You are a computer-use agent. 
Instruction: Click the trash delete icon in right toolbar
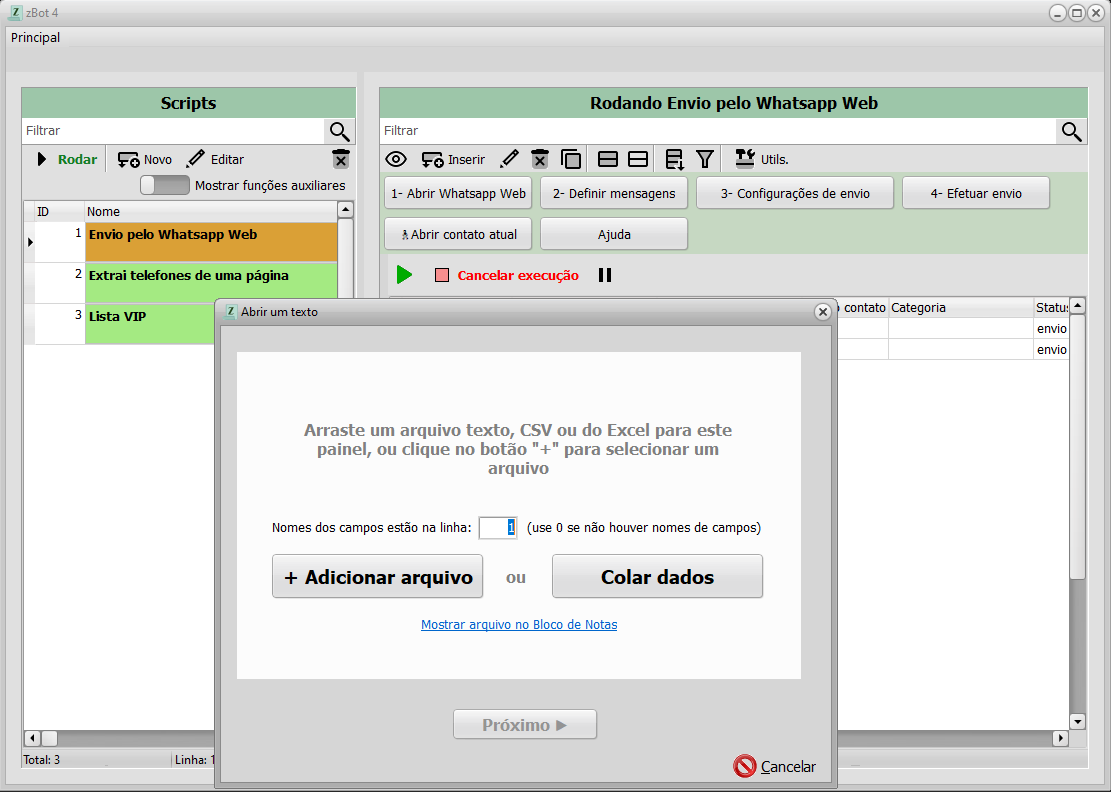click(x=540, y=159)
